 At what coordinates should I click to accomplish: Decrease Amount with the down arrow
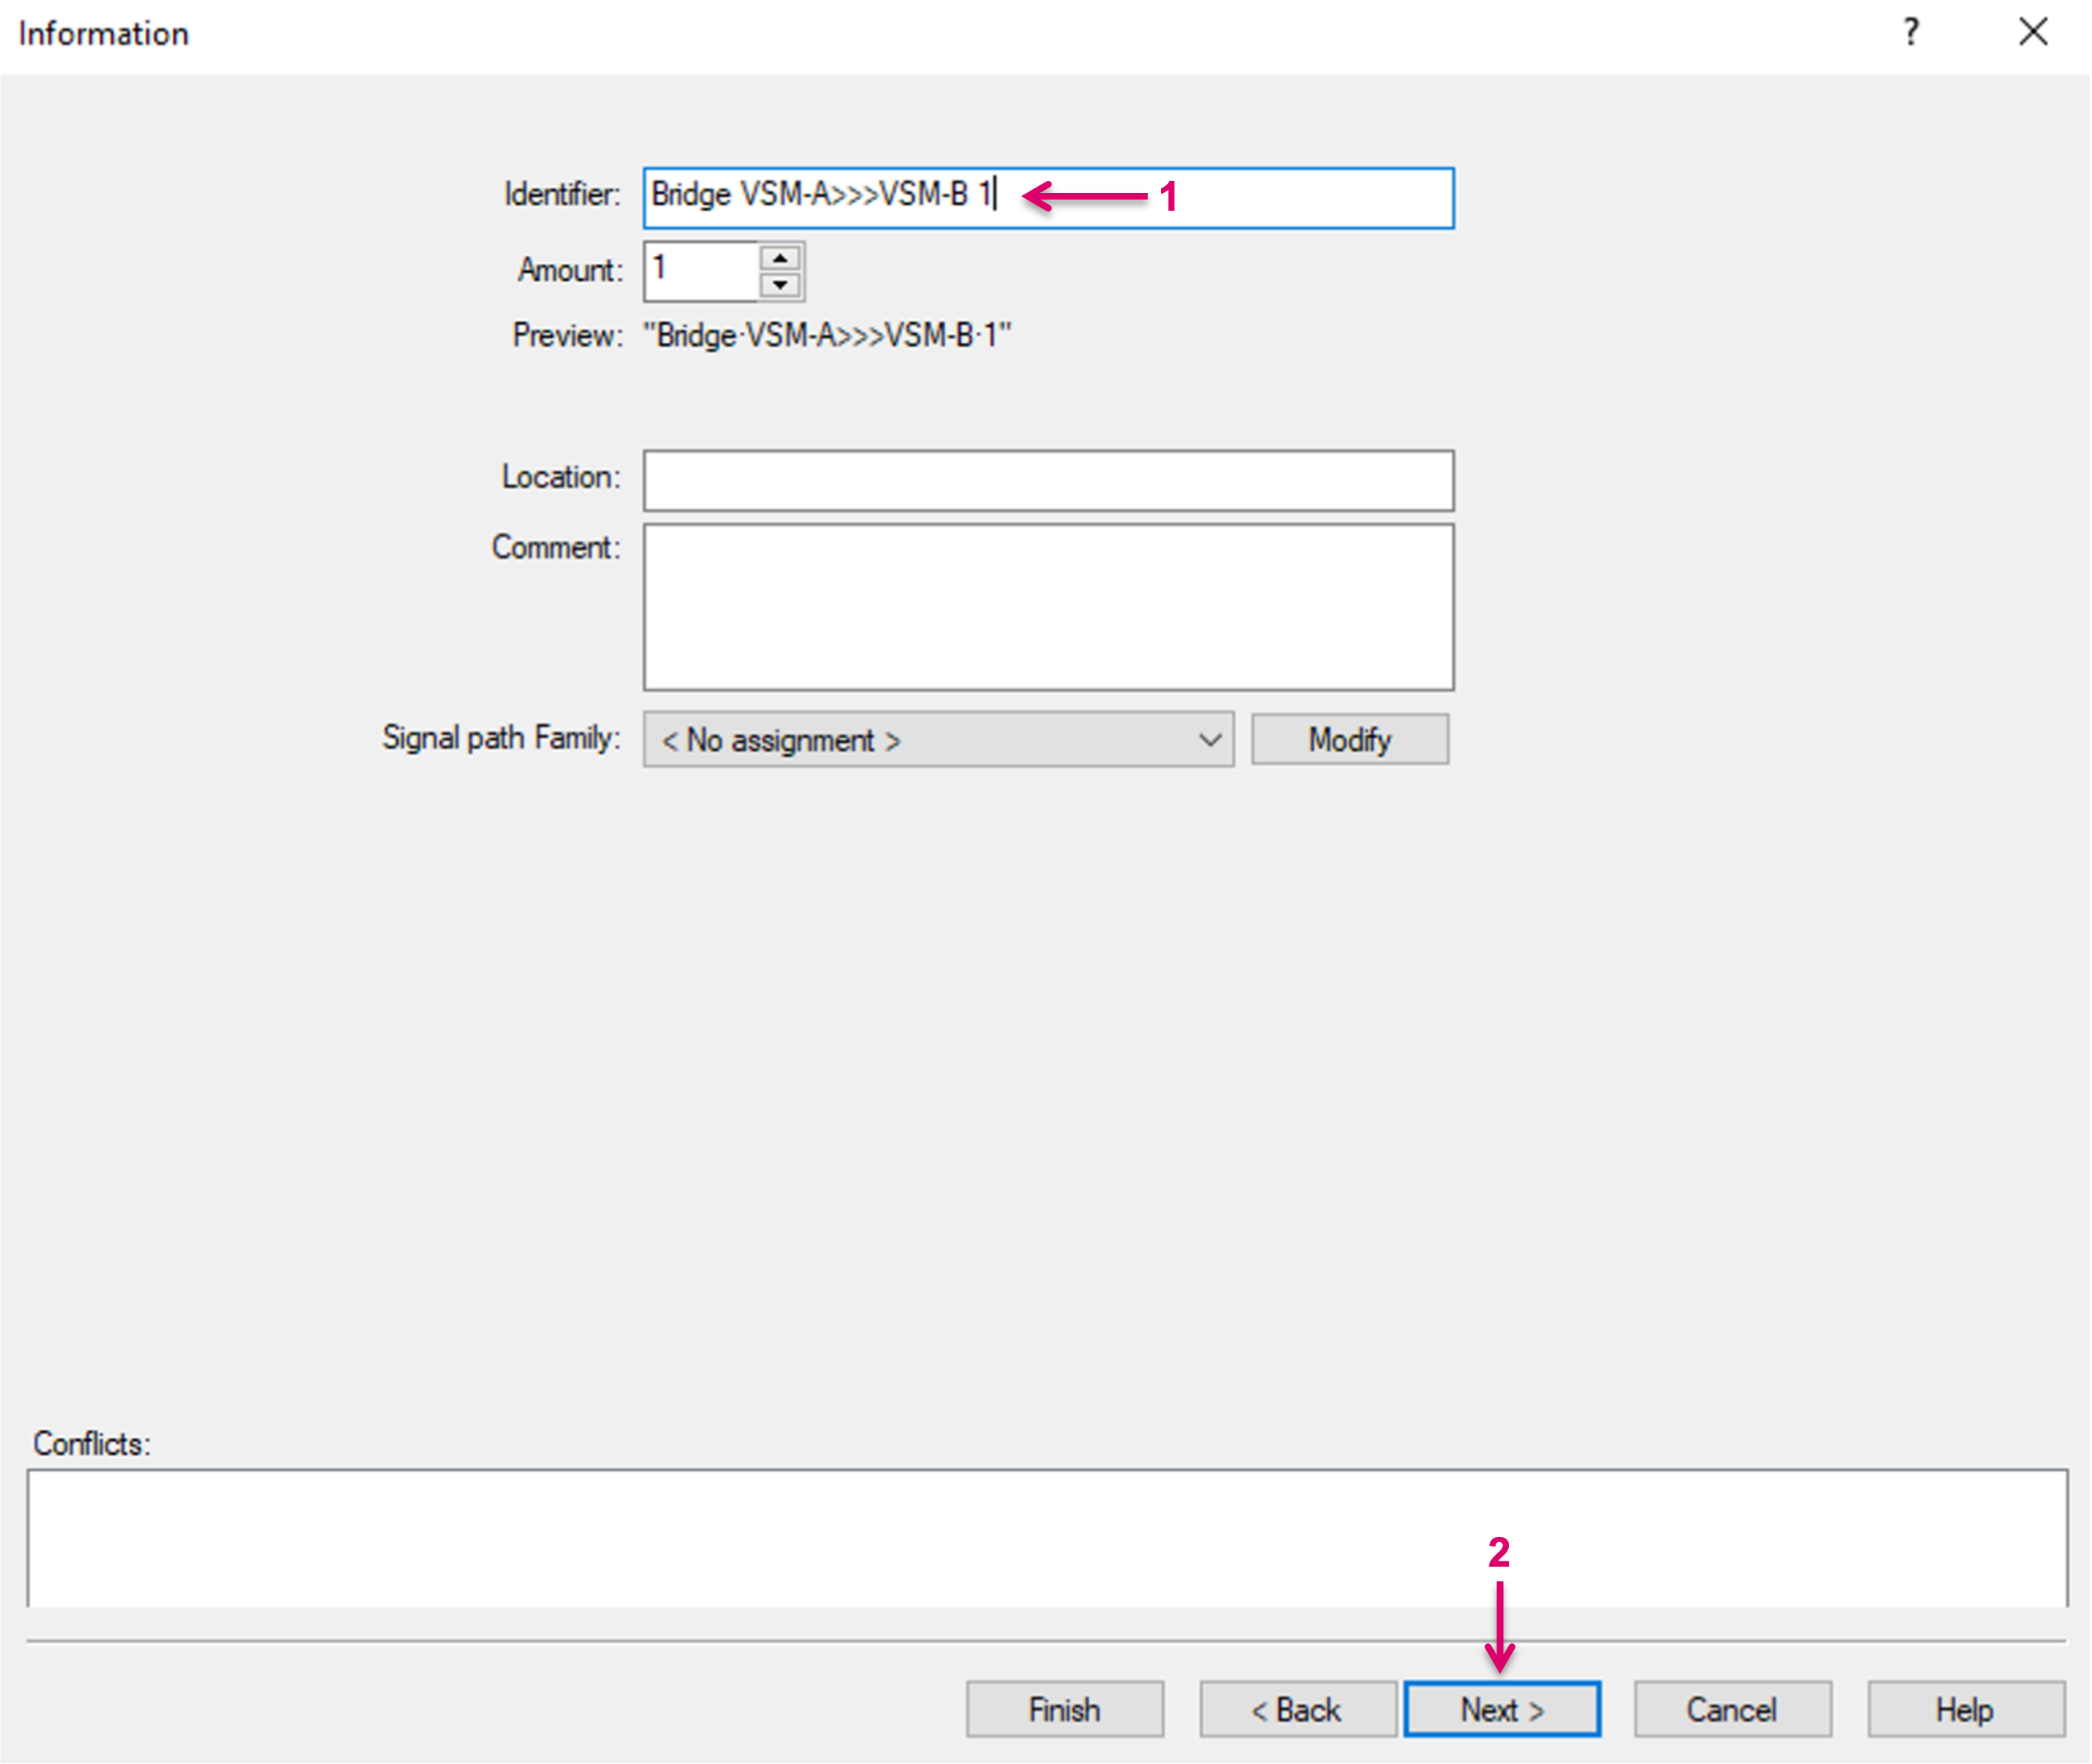point(780,285)
